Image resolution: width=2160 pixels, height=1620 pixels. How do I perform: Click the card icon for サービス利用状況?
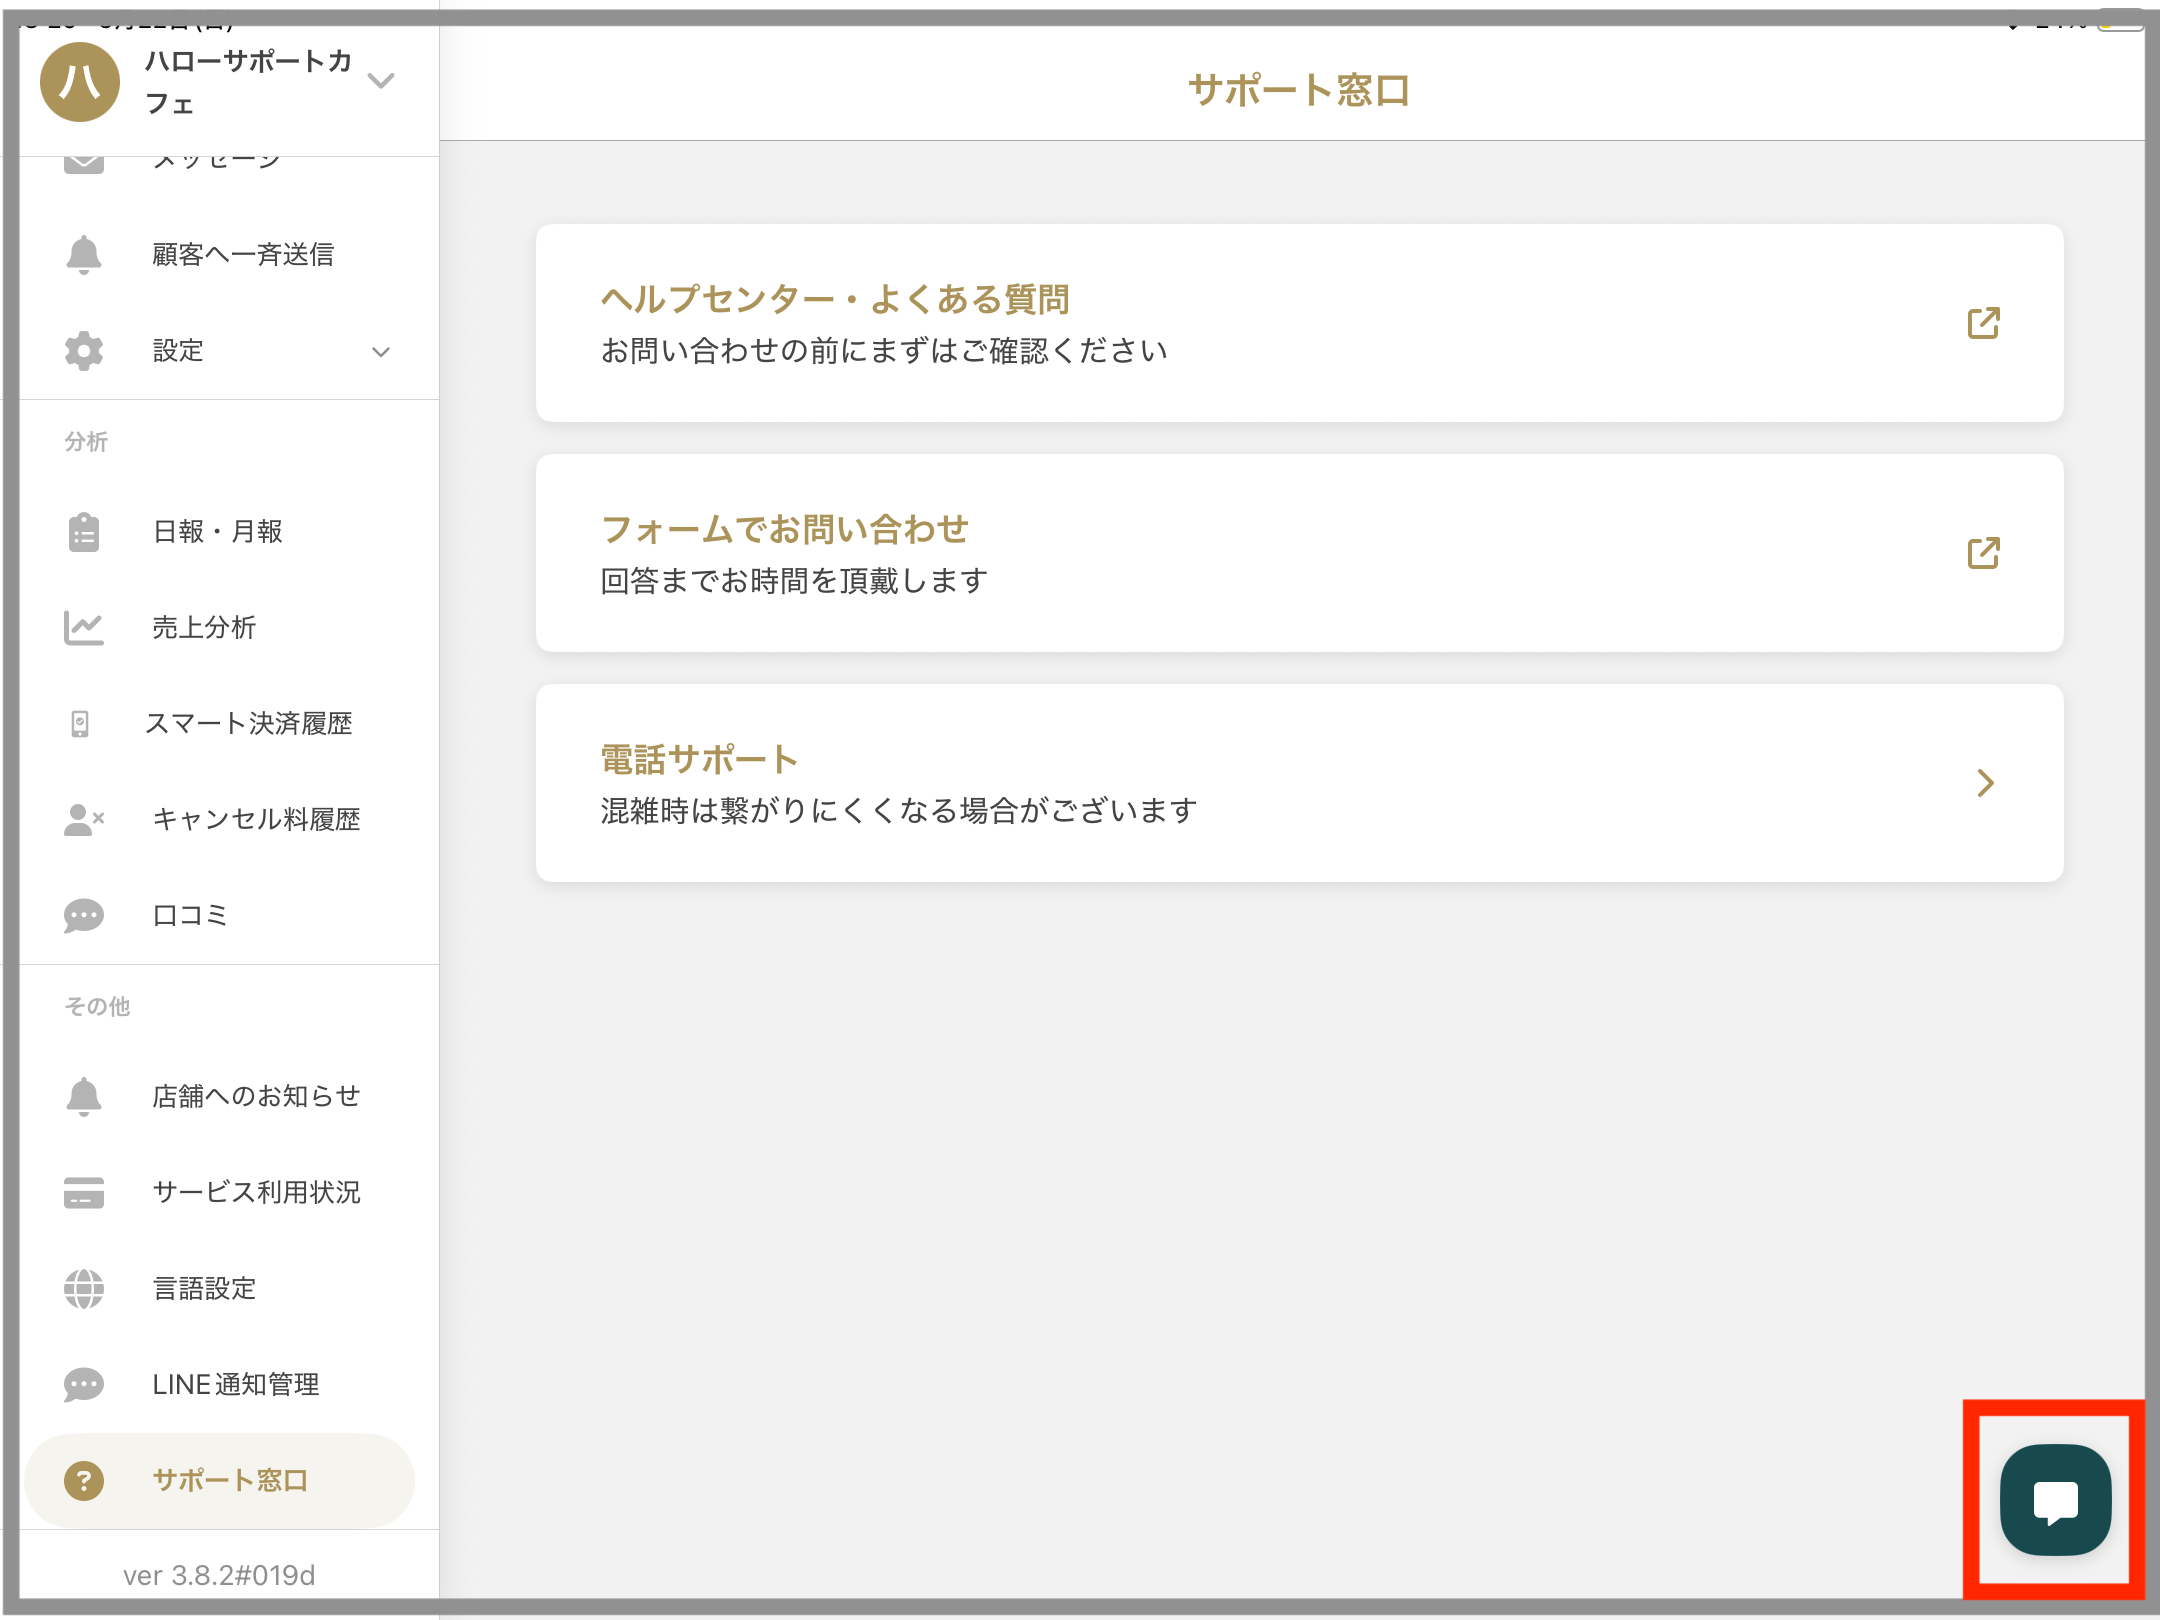click(84, 1193)
